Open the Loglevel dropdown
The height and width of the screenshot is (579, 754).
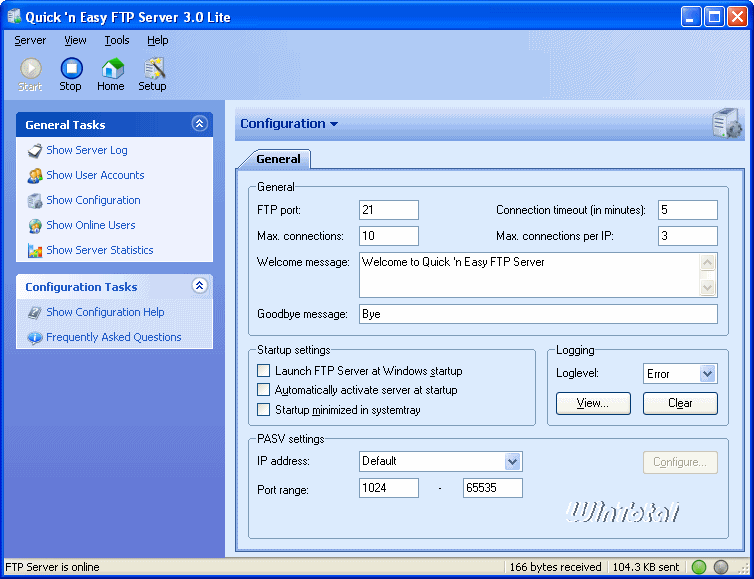point(707,374)
